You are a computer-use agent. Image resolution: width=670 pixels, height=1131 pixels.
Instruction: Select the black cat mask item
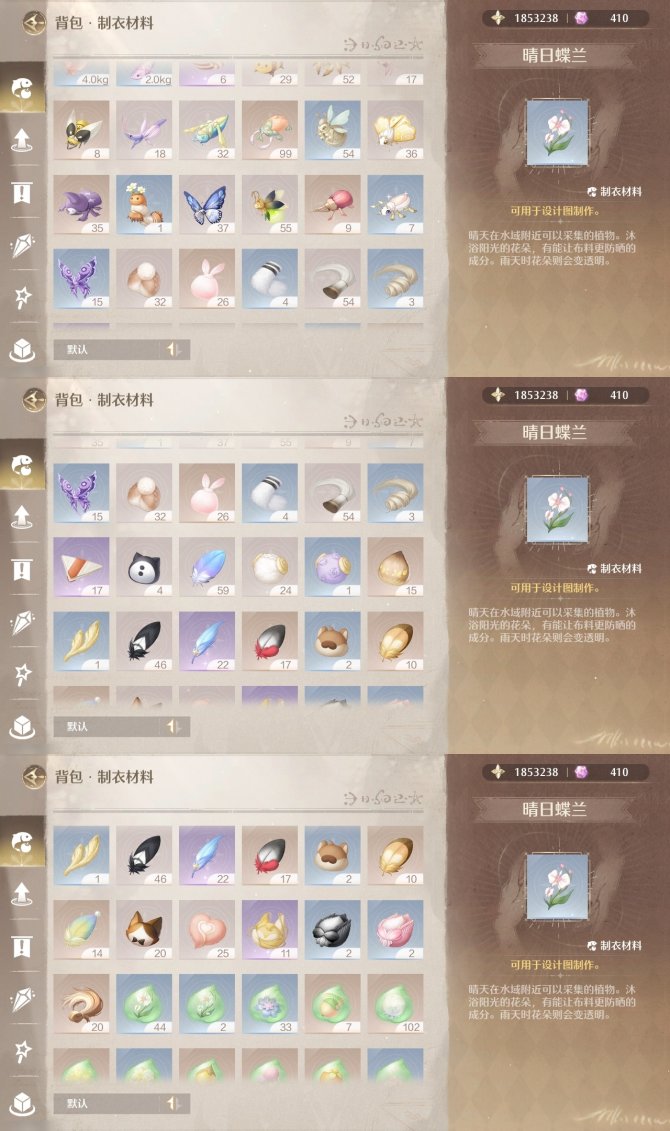[144, 567]
